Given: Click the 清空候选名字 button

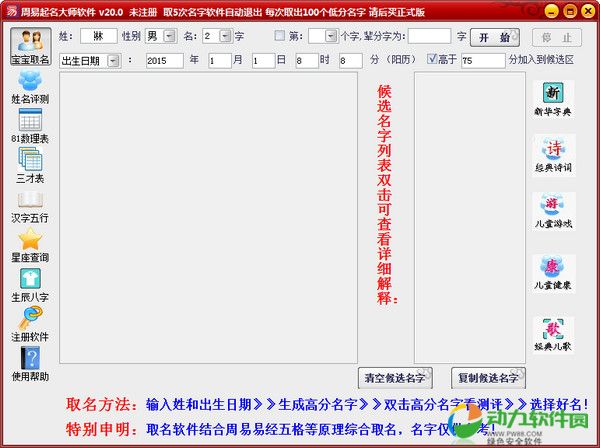Looking at the screenshot, I should 393,377.
